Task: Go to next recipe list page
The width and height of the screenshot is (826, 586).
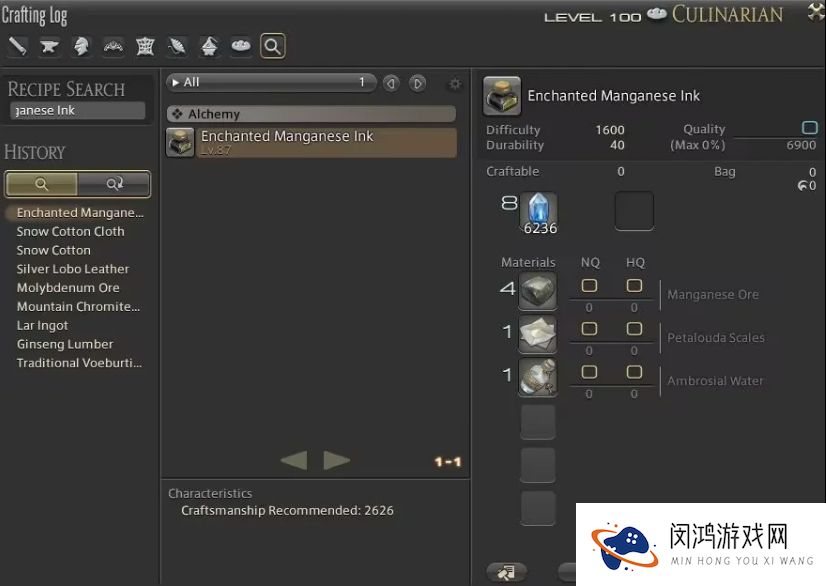Action: pos(337,460)
